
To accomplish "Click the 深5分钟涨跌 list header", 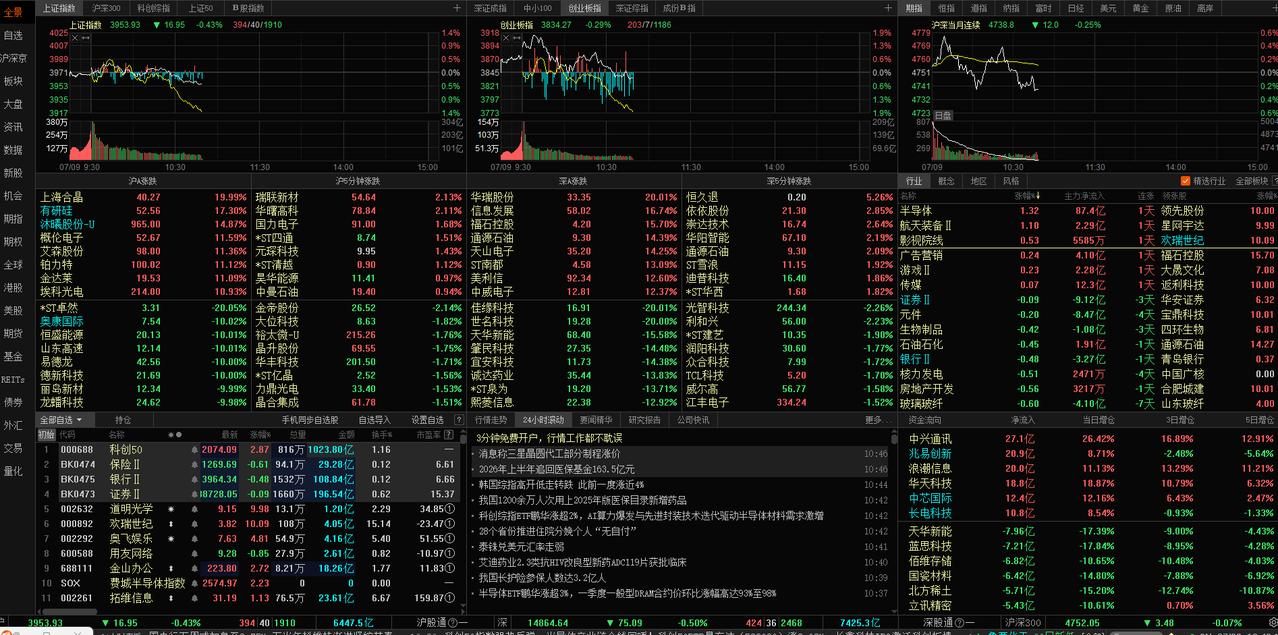I will [789, 181].
